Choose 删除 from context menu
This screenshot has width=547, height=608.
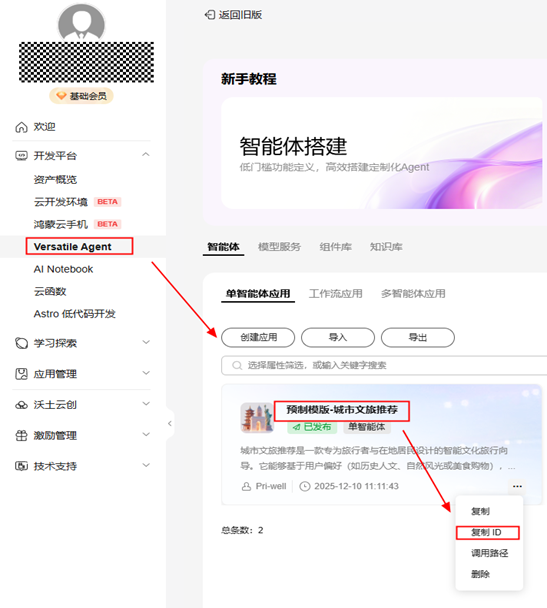point(480,574)
